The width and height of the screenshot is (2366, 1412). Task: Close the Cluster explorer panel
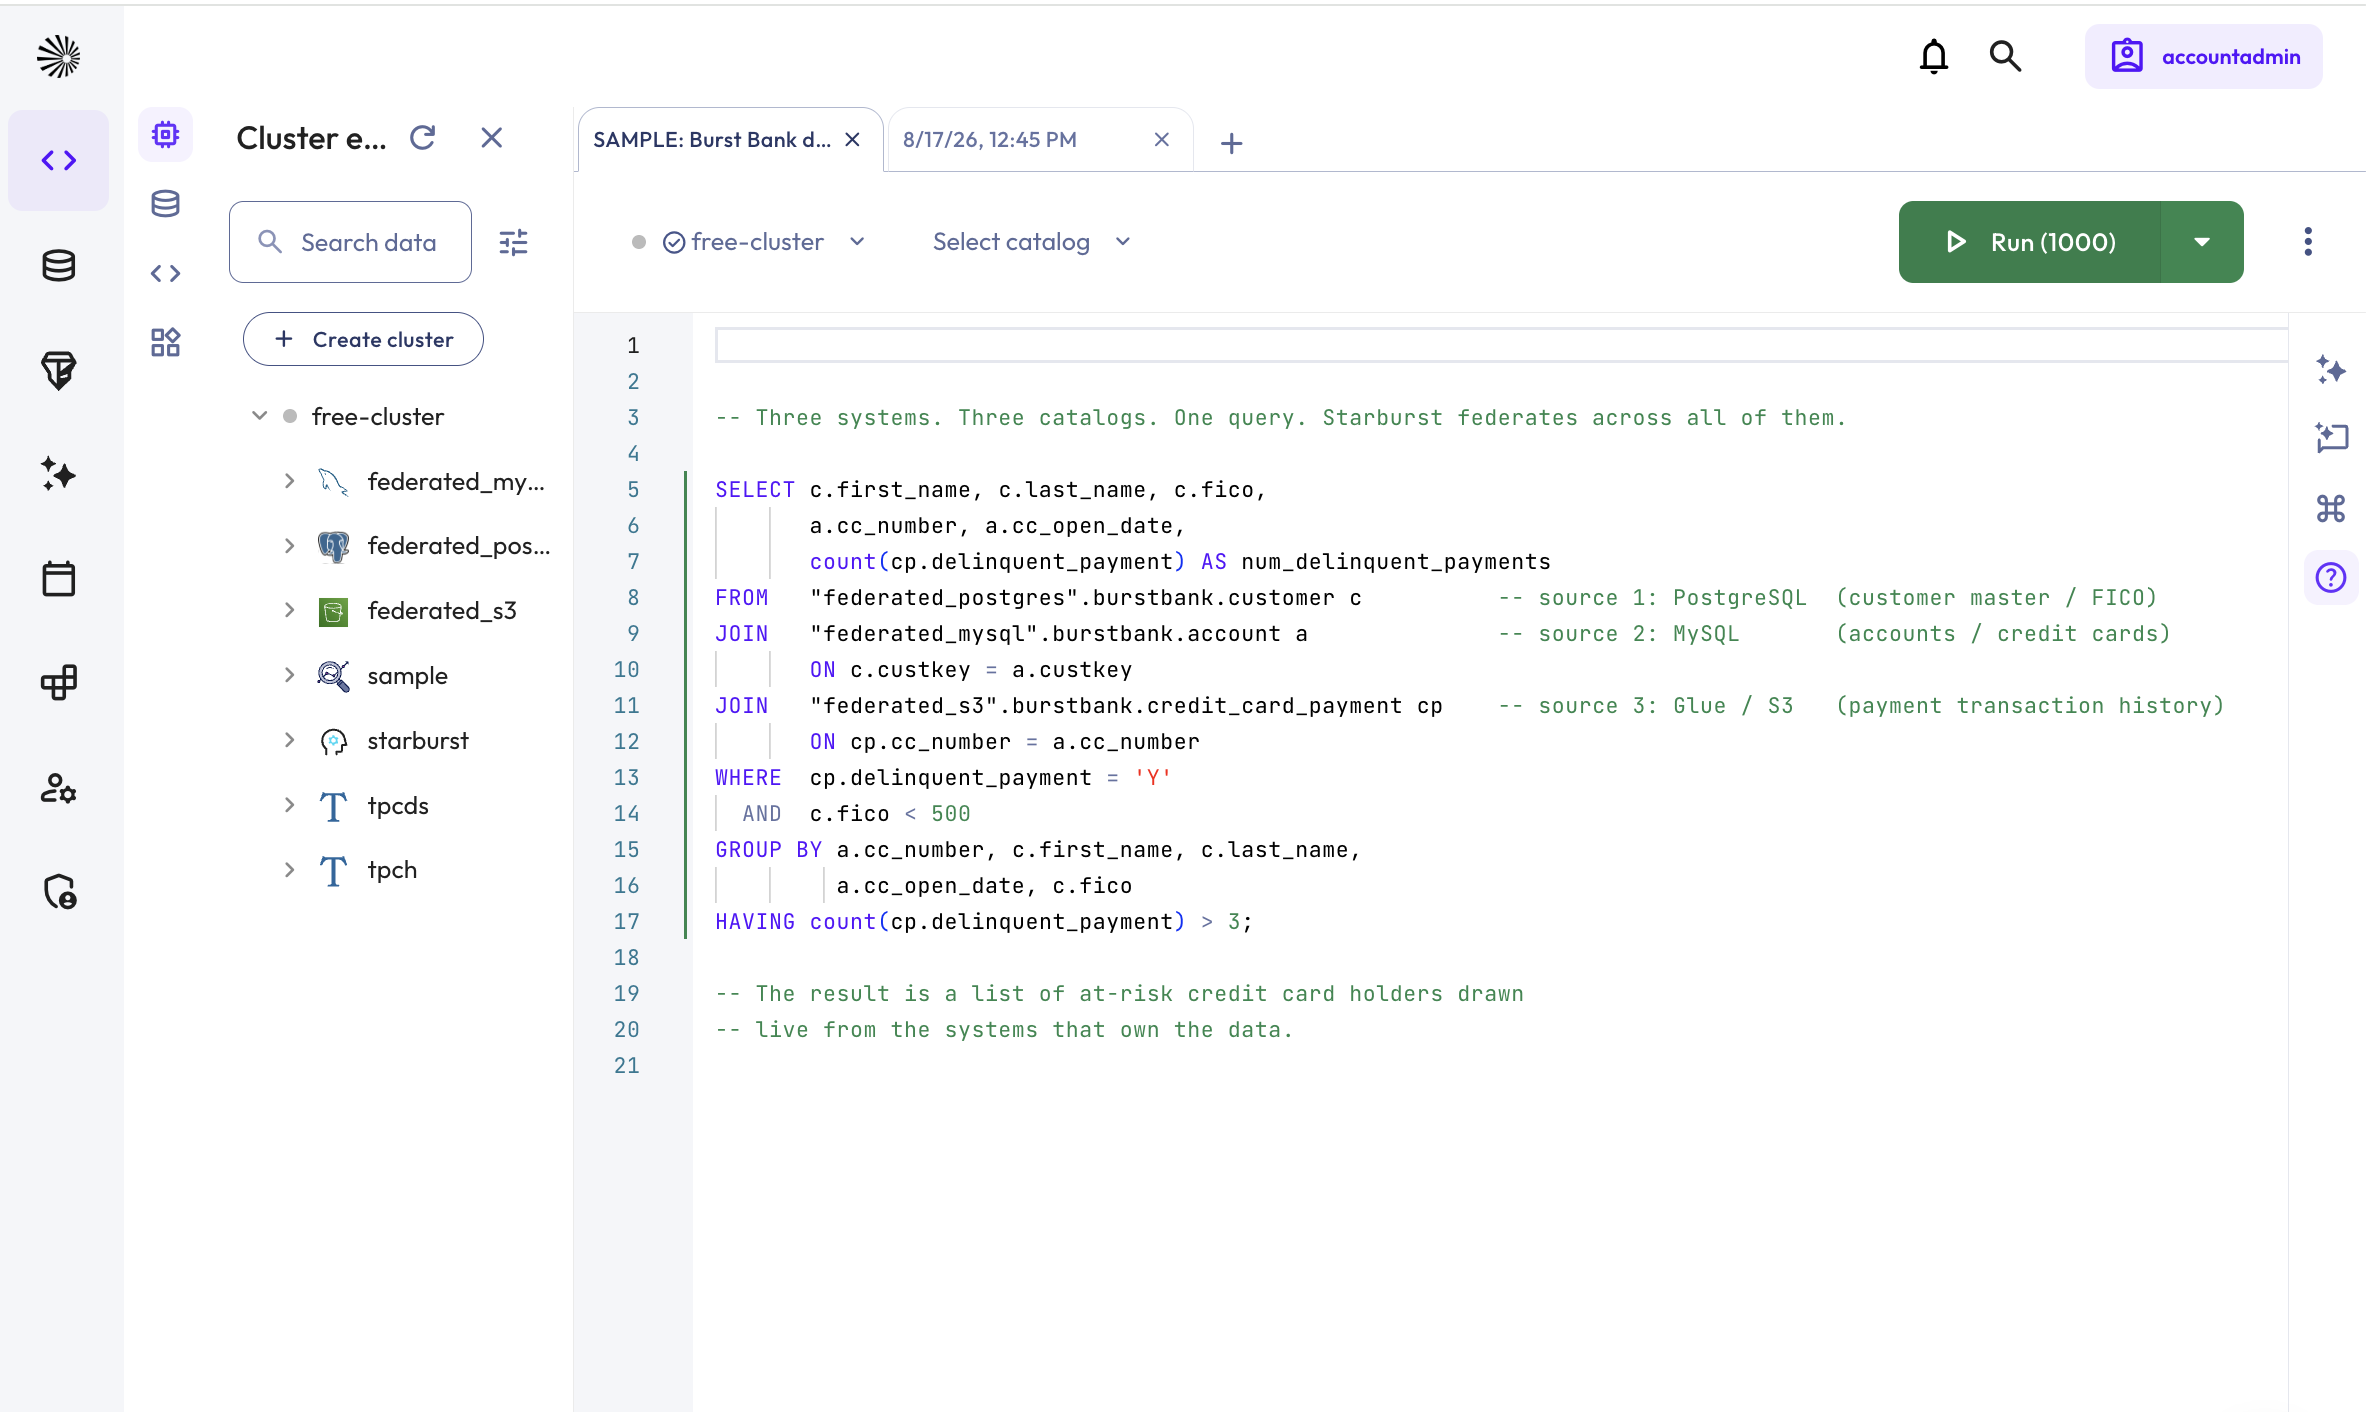point(491,138)
